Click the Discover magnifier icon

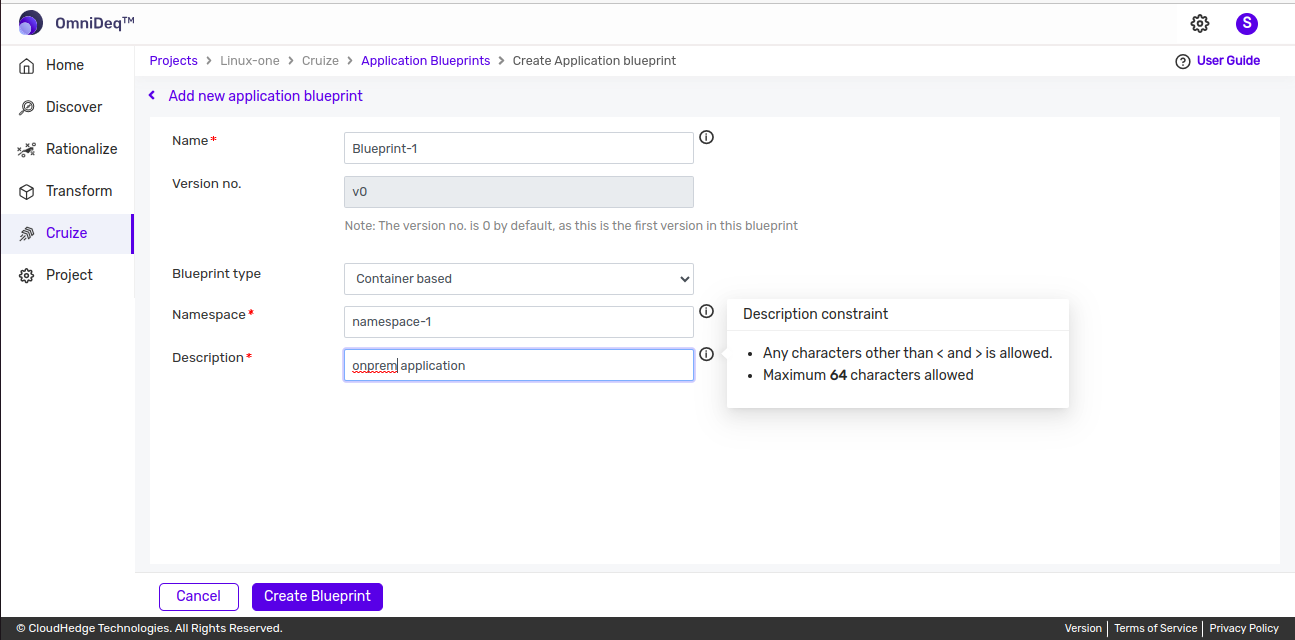(27, 107)
